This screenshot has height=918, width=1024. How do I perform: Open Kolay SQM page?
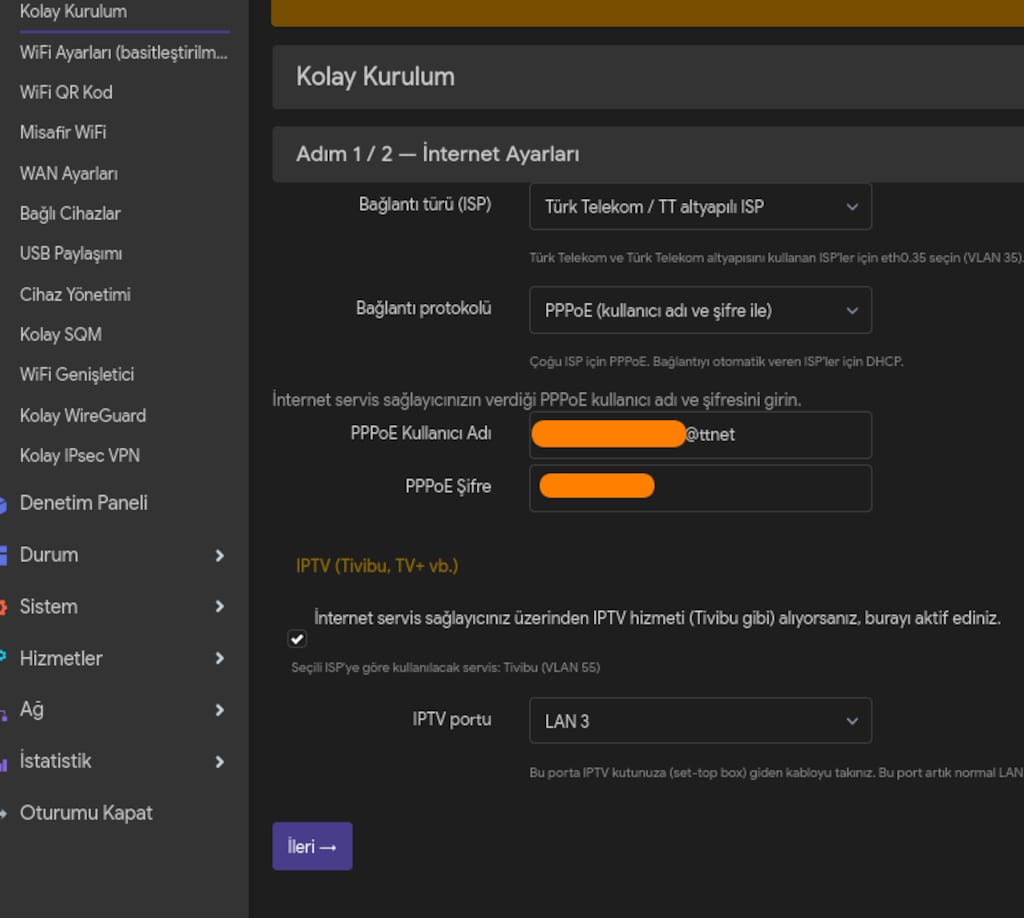click(61, 334)
